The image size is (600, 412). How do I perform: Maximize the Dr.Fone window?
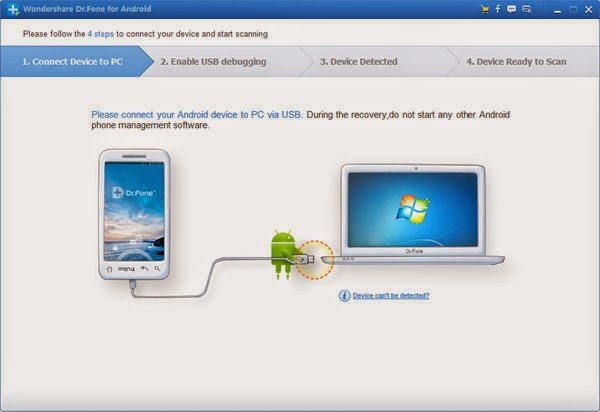pyautogui.click(x=573, y=10)
